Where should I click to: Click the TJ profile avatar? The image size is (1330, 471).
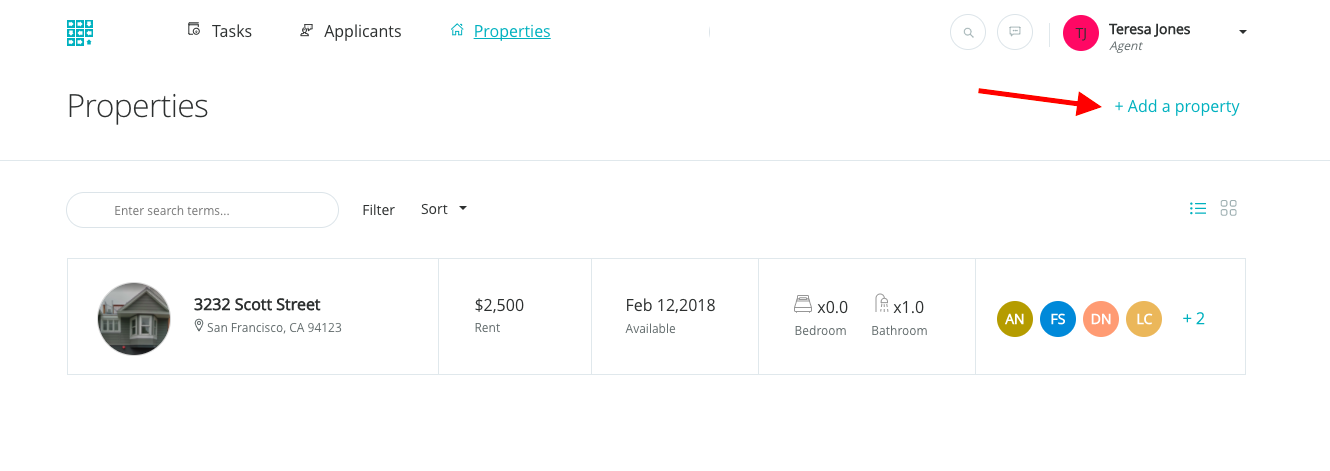[x=1081, y=33]
